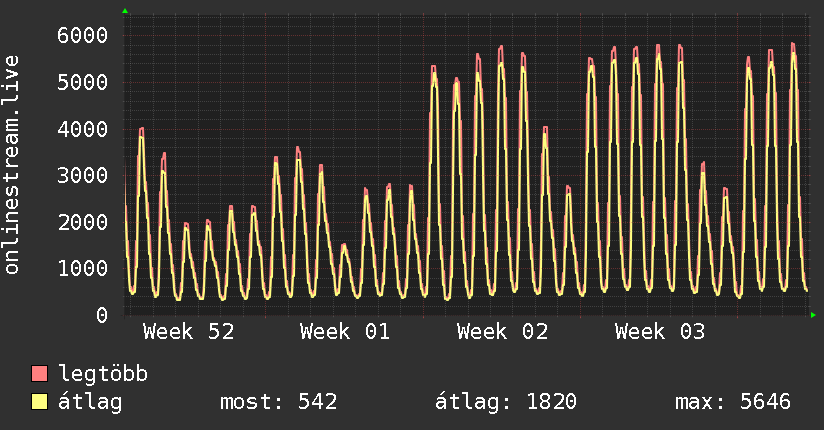Click the most: 542 value
Image resolution: width=824 pixels, height=430 pixels.
(x=279, y=402)
